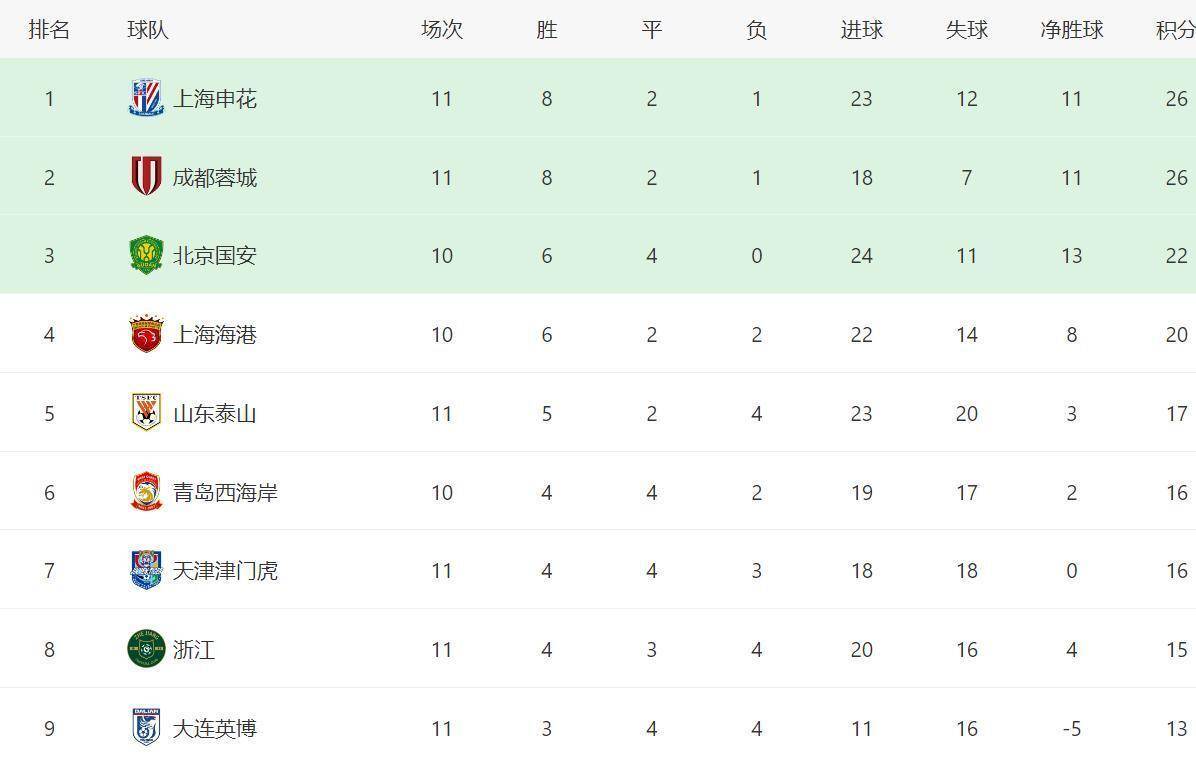Click the Dalian Yingbo blue crest
Viewport: 1196px width, 760px height.
pos(146,727)
